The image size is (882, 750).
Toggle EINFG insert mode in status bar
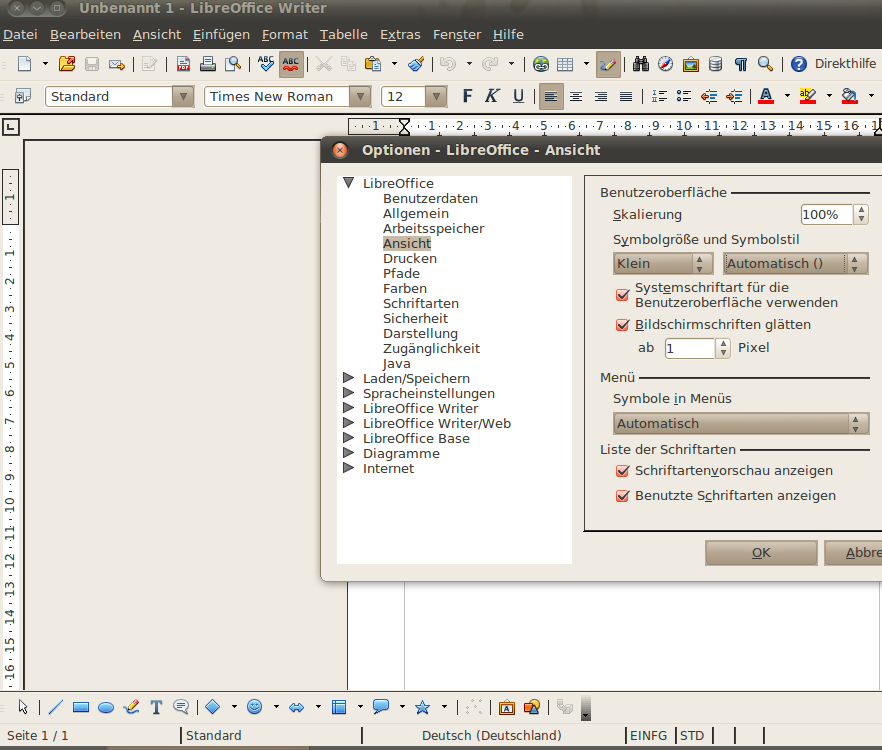(649, 735)
